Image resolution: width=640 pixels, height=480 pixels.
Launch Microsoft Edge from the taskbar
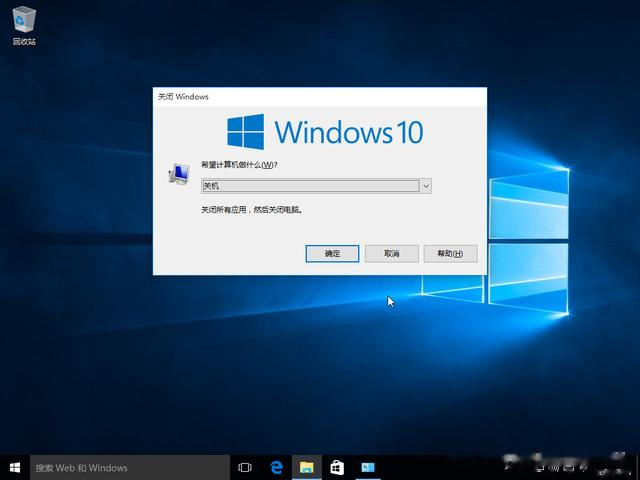tap(276, 468)
